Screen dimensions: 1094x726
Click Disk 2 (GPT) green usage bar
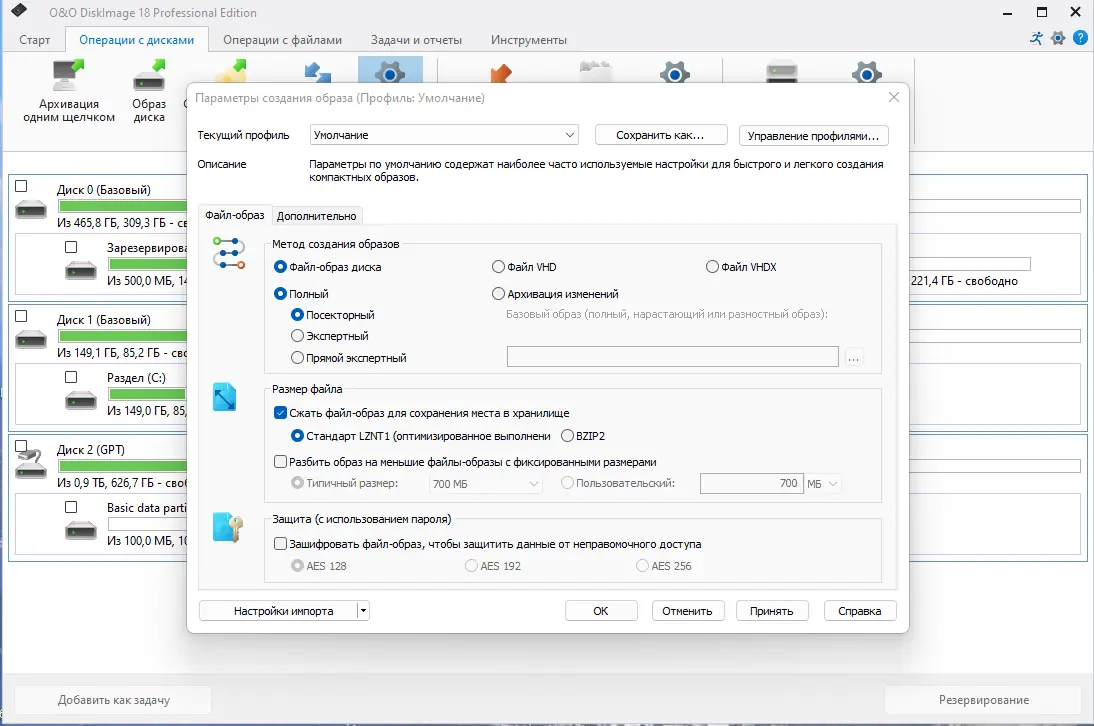click(x=123, y=466)
